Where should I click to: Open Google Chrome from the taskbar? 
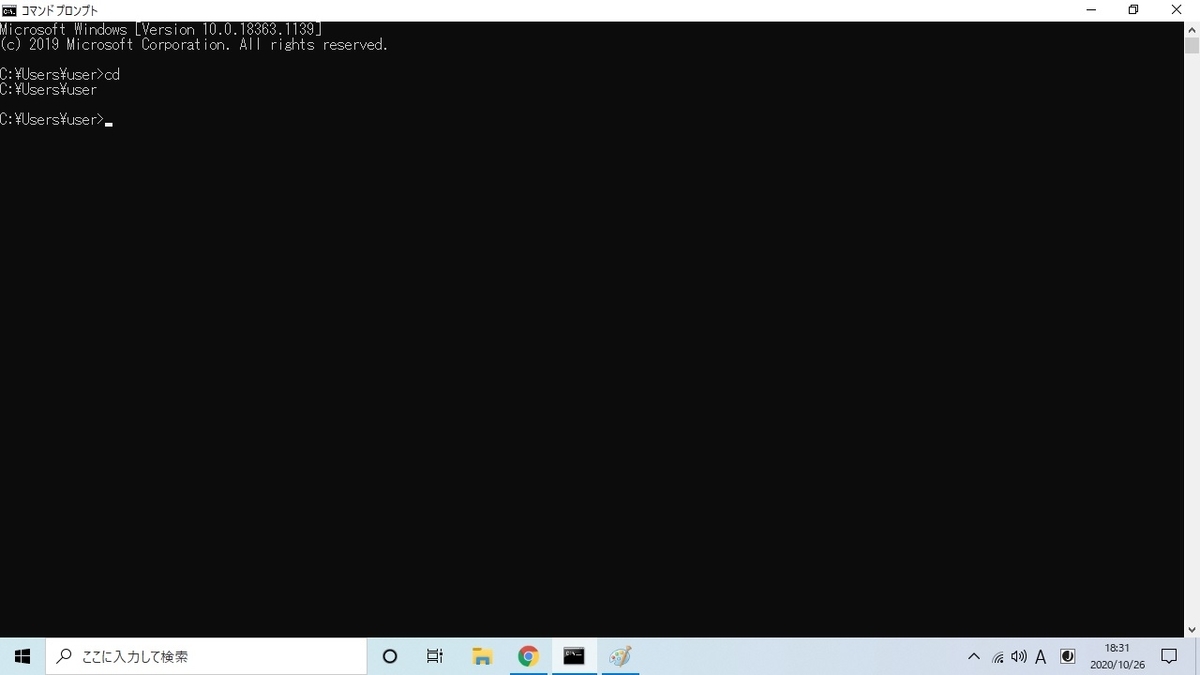(x=528, y=656)
